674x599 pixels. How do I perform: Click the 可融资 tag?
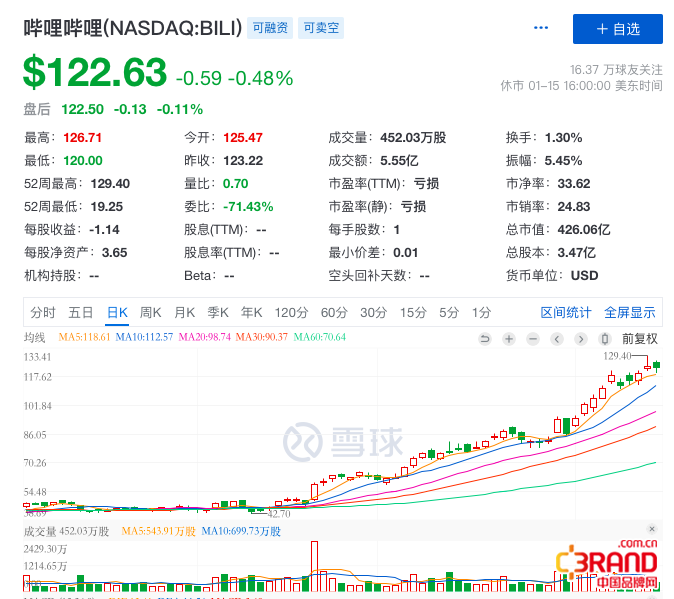tap(271, 28)
